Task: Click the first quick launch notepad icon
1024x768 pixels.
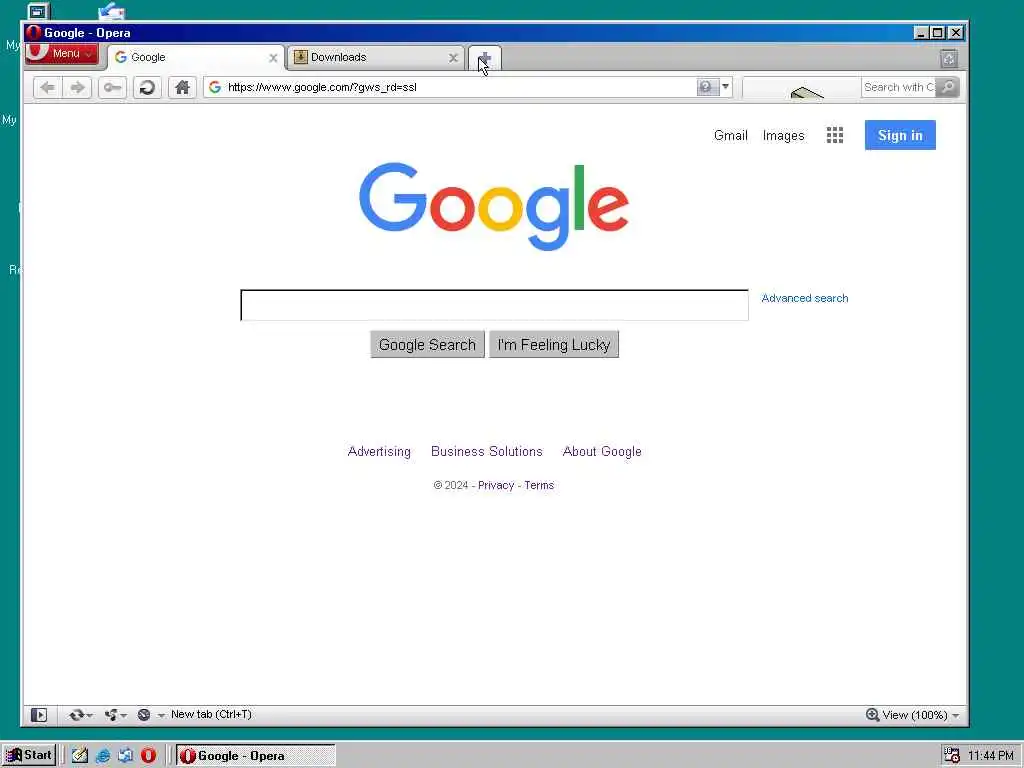Action: 80,756
